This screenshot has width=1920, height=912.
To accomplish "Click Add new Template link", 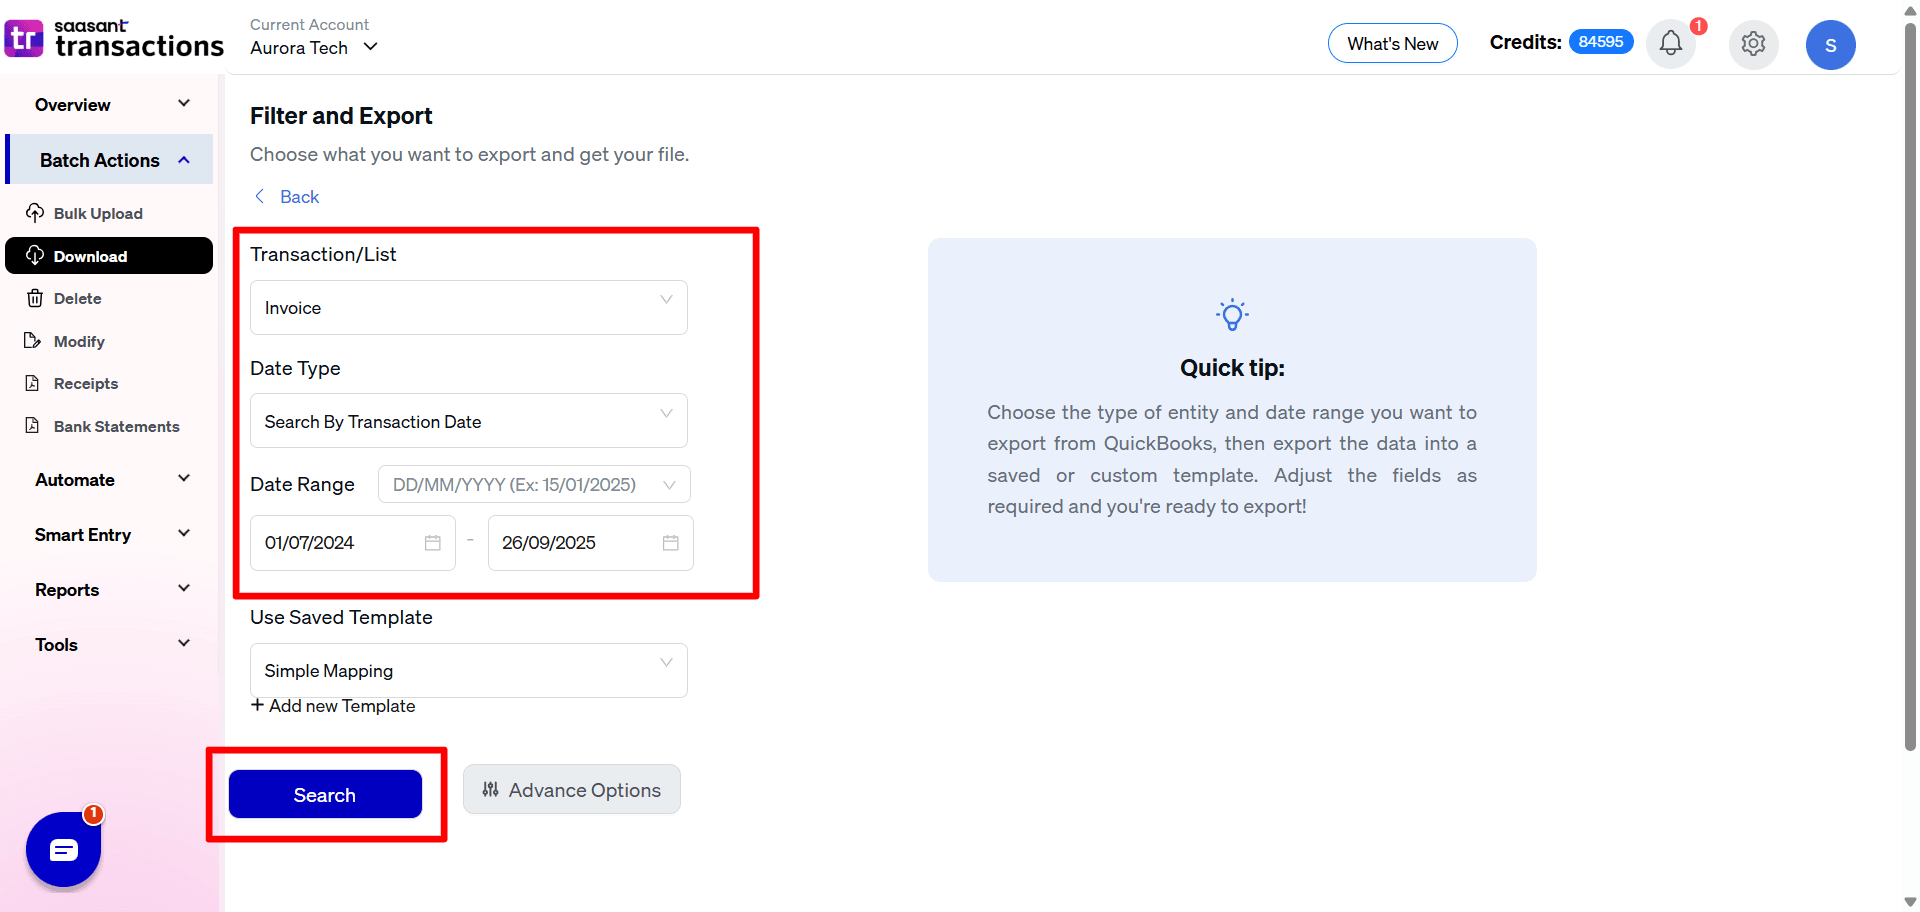I will 333,705.
